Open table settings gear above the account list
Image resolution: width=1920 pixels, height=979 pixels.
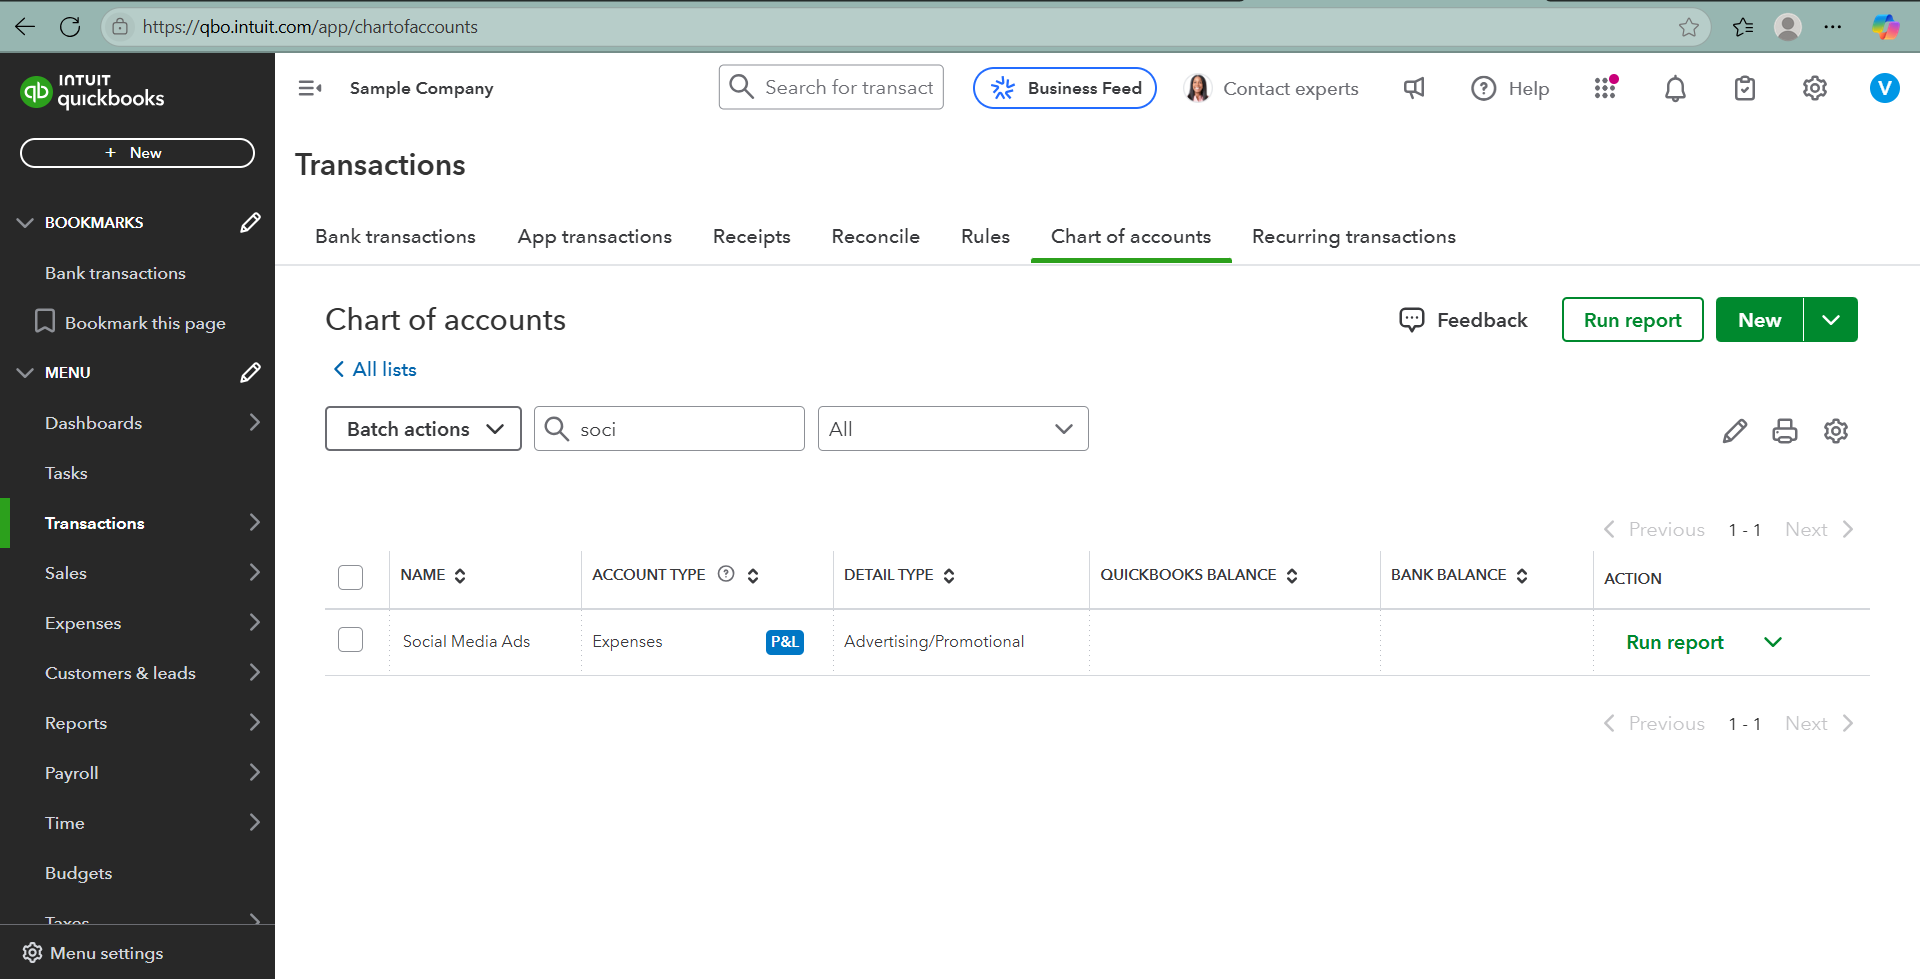[x=1836, y=431]
